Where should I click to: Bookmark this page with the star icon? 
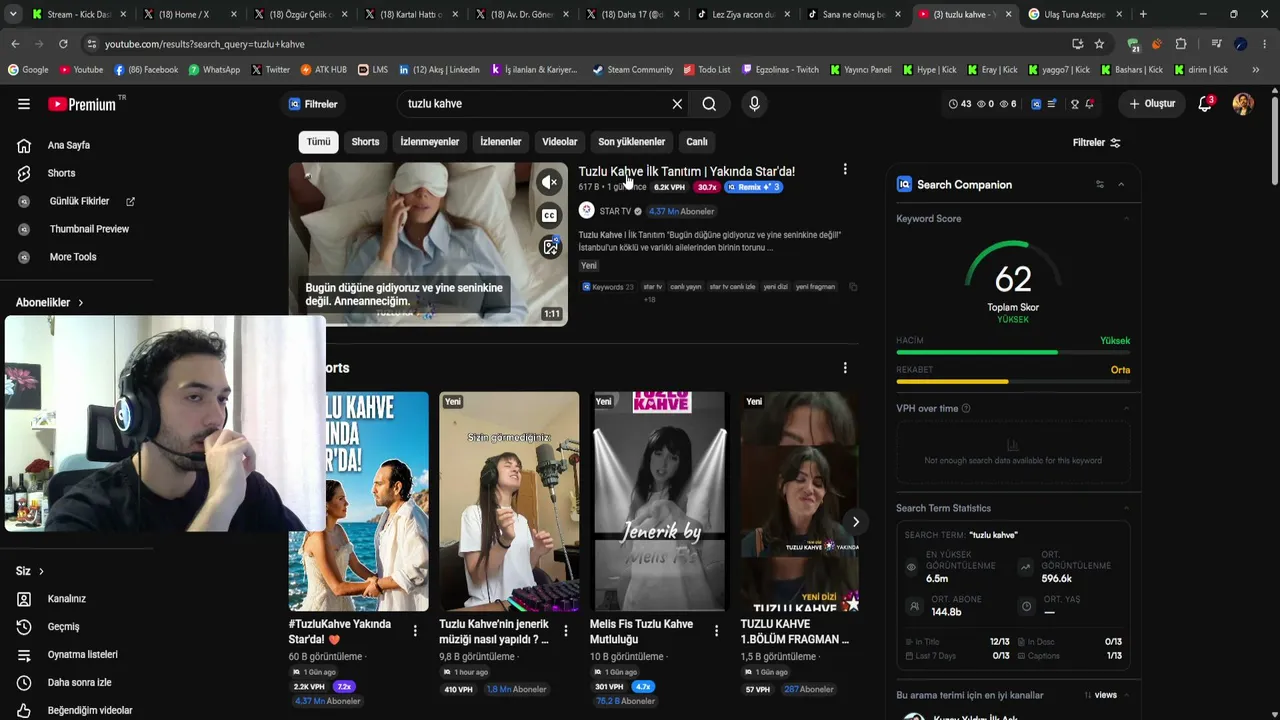coord(1099,44)
